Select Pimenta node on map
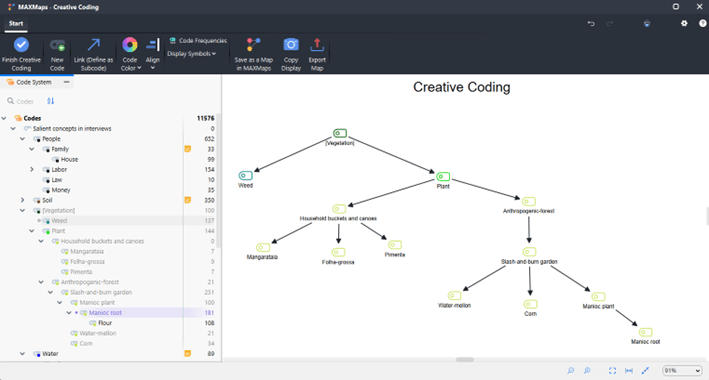The height and width of the screenshot is (380, 709). tap(395, 245)
